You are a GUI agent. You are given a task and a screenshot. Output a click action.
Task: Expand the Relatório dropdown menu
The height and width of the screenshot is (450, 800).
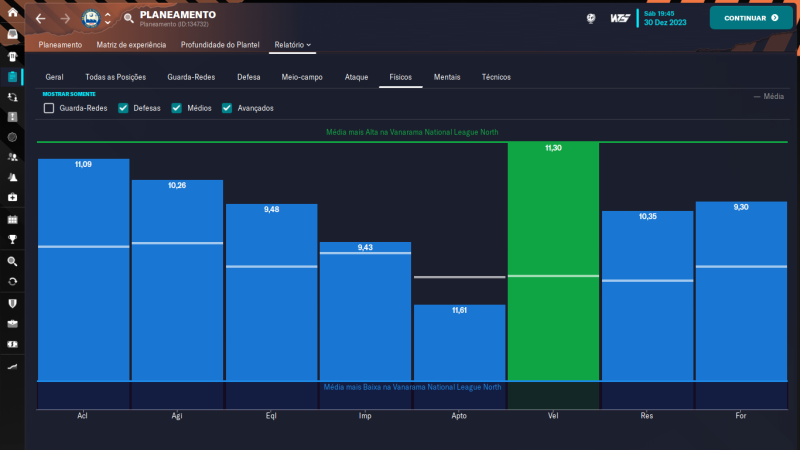click(x=293, y=45)
